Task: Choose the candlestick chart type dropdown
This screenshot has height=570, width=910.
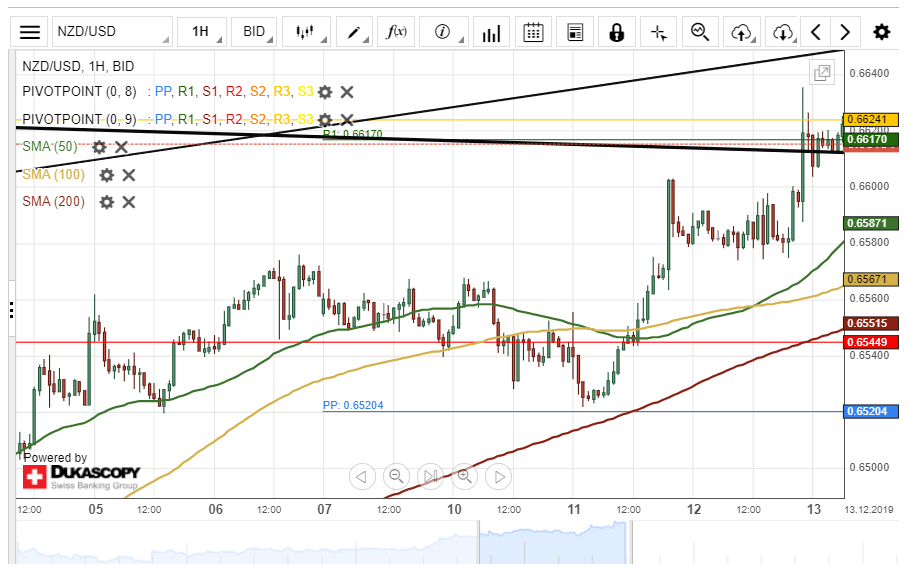Action: 306,32
